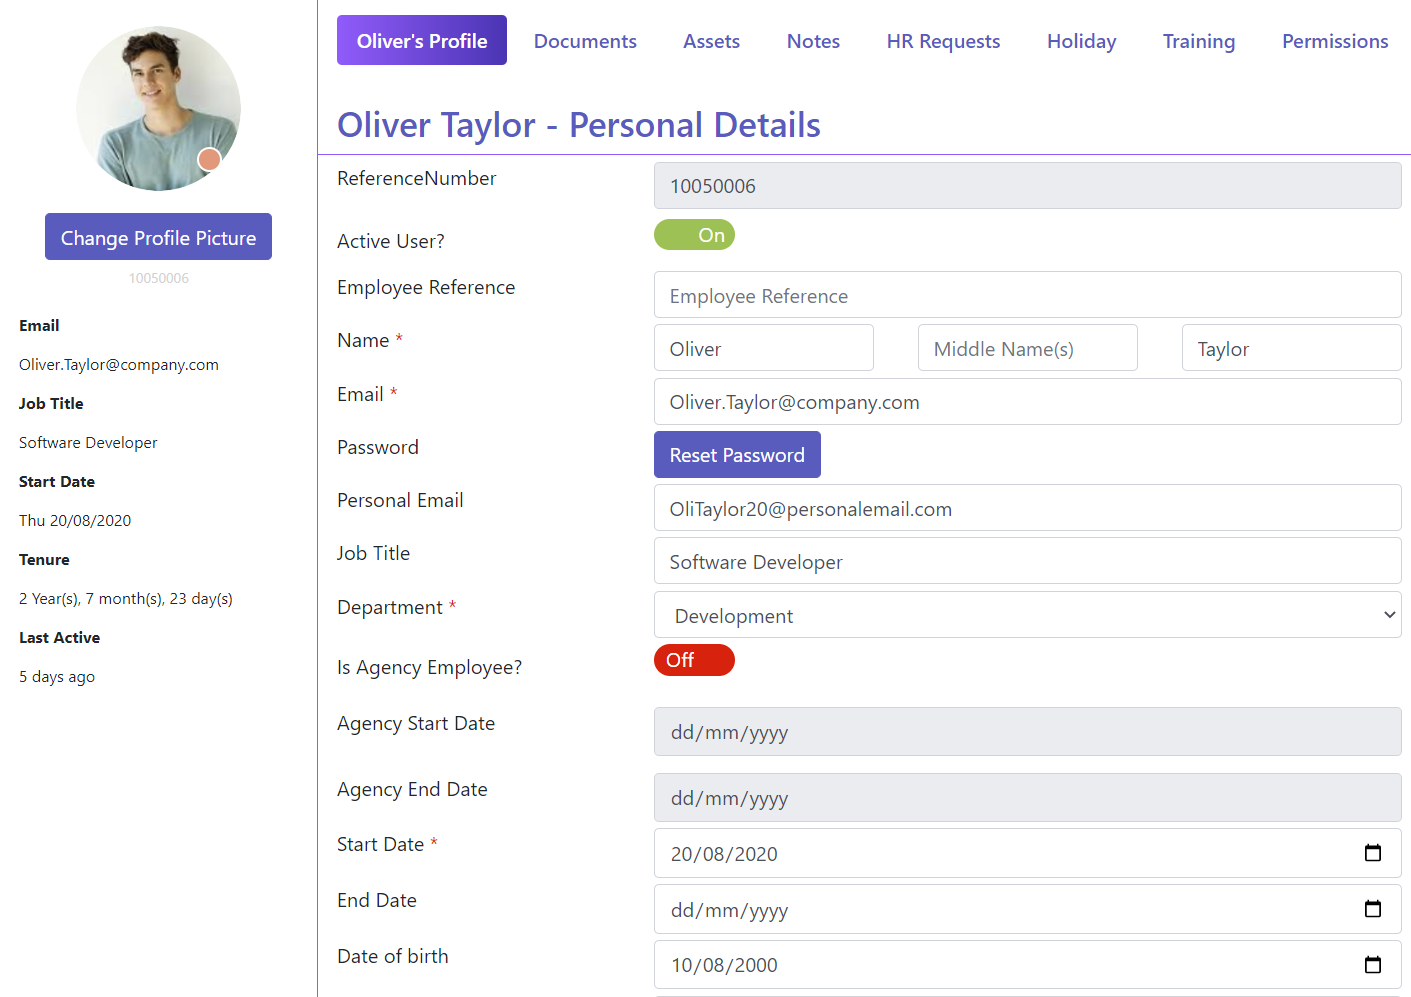Open calendar picker for Date of birth

coord(1373,965)
